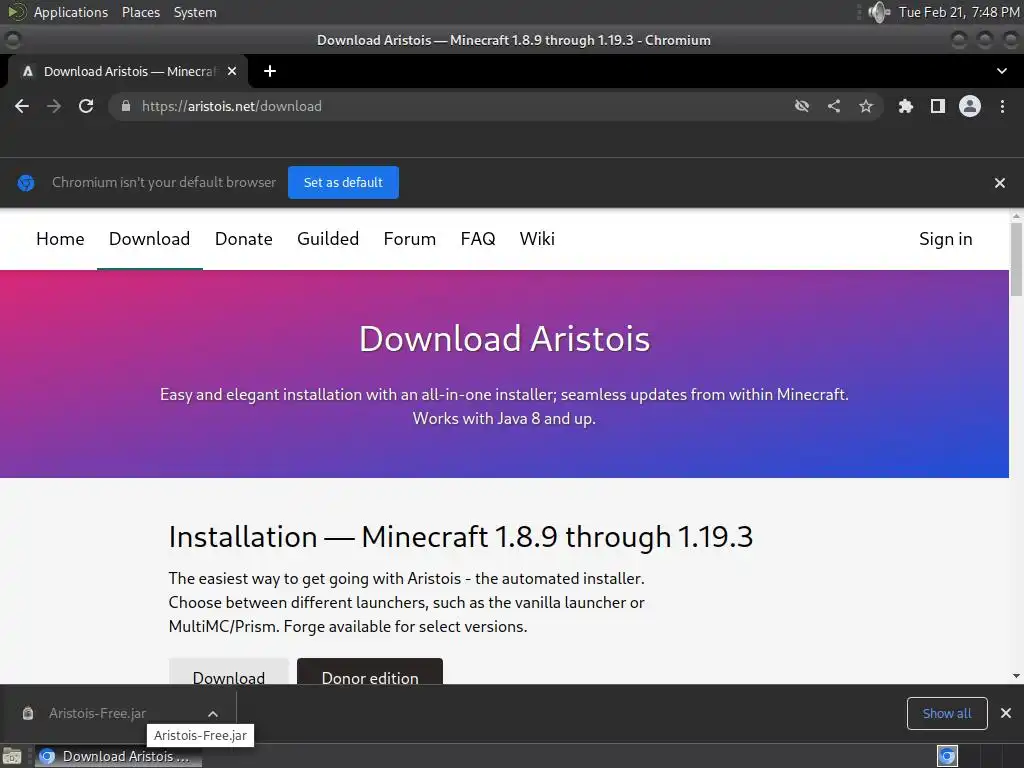Click the jar file icon in downloads bar
The height and width of the screenshot is (768, 1024).
coord(28,713)
